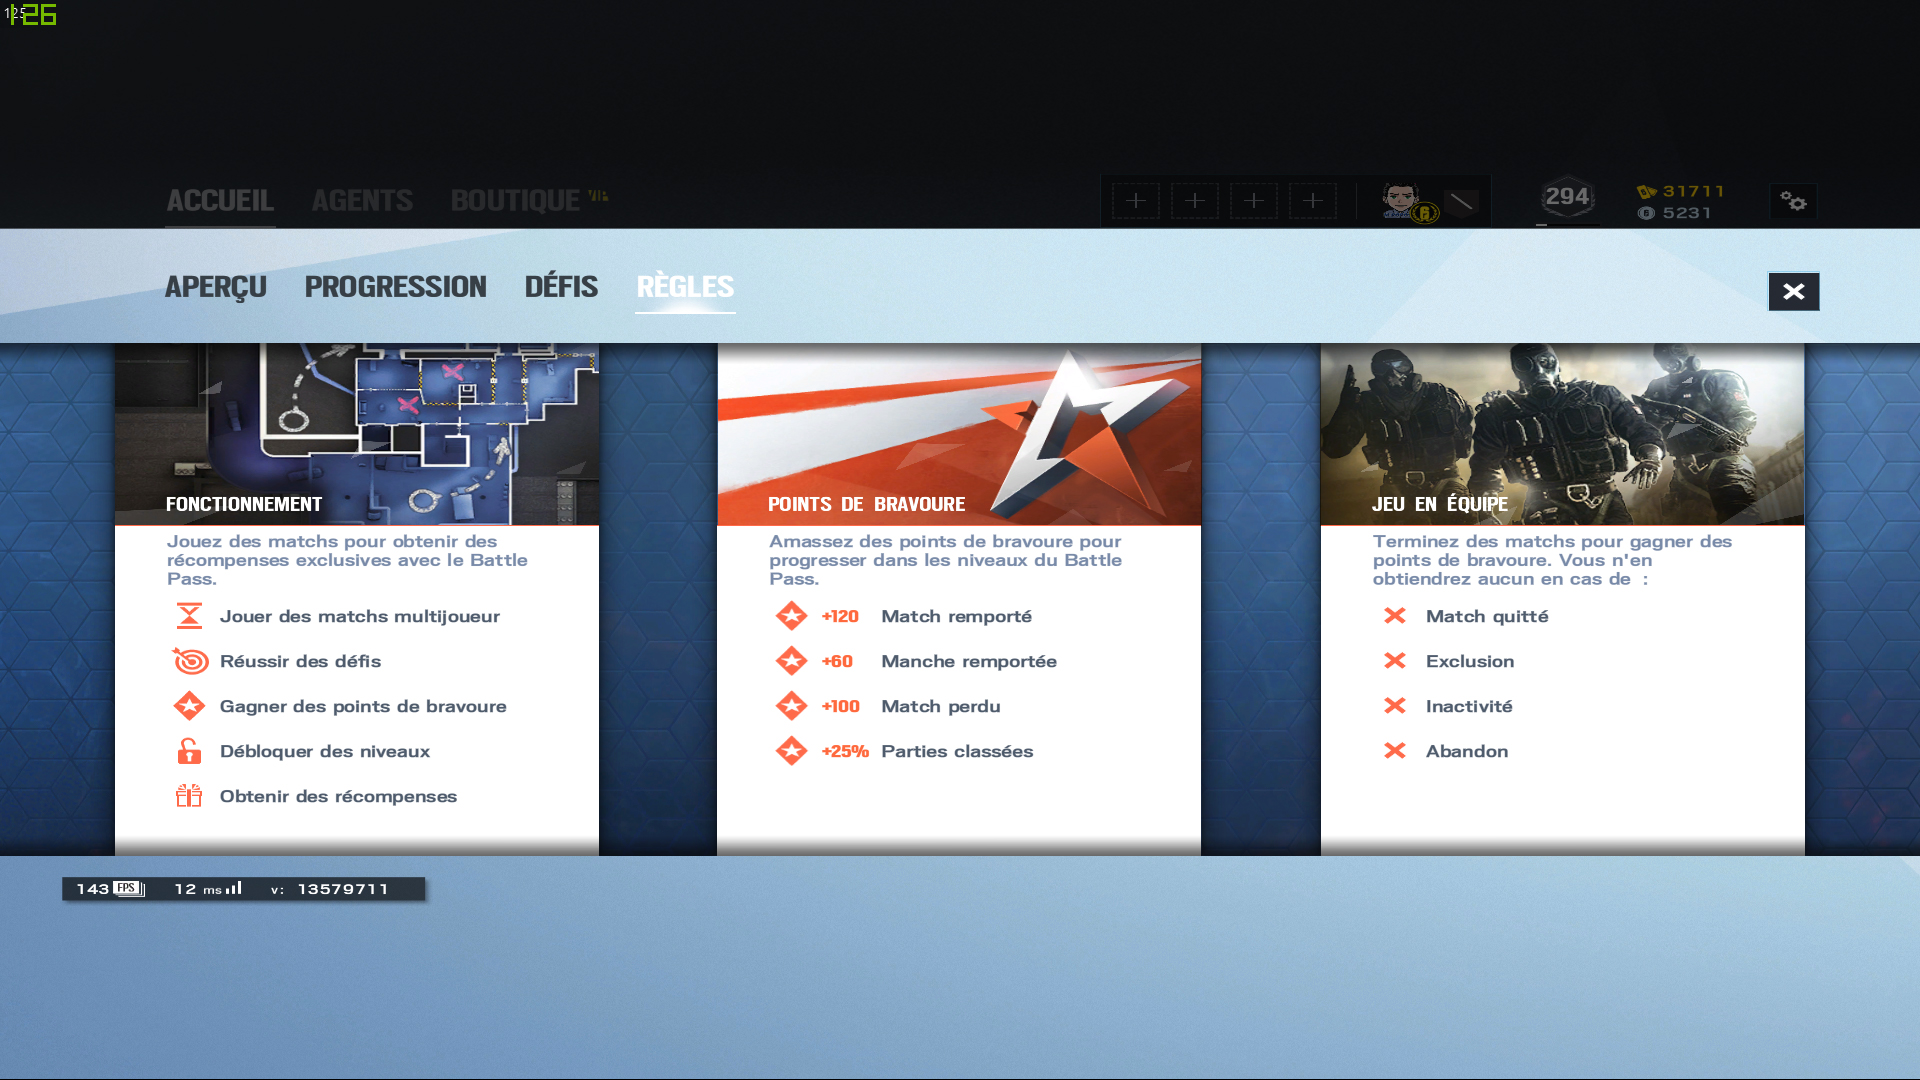Click the red X beside Abandon
The width and height of the screenshot is (1920, 1080).
tap(1395, 751)
